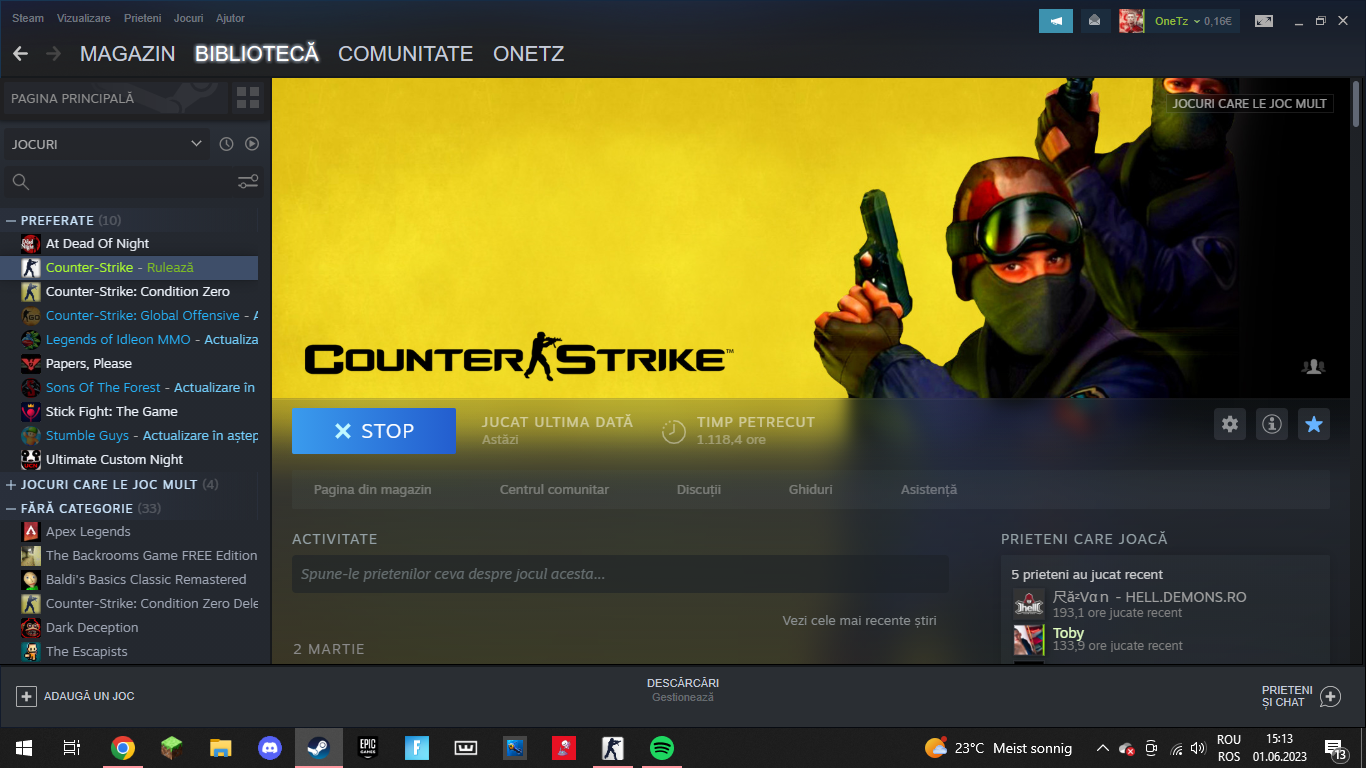Open the Vizualizare menu

84,18
